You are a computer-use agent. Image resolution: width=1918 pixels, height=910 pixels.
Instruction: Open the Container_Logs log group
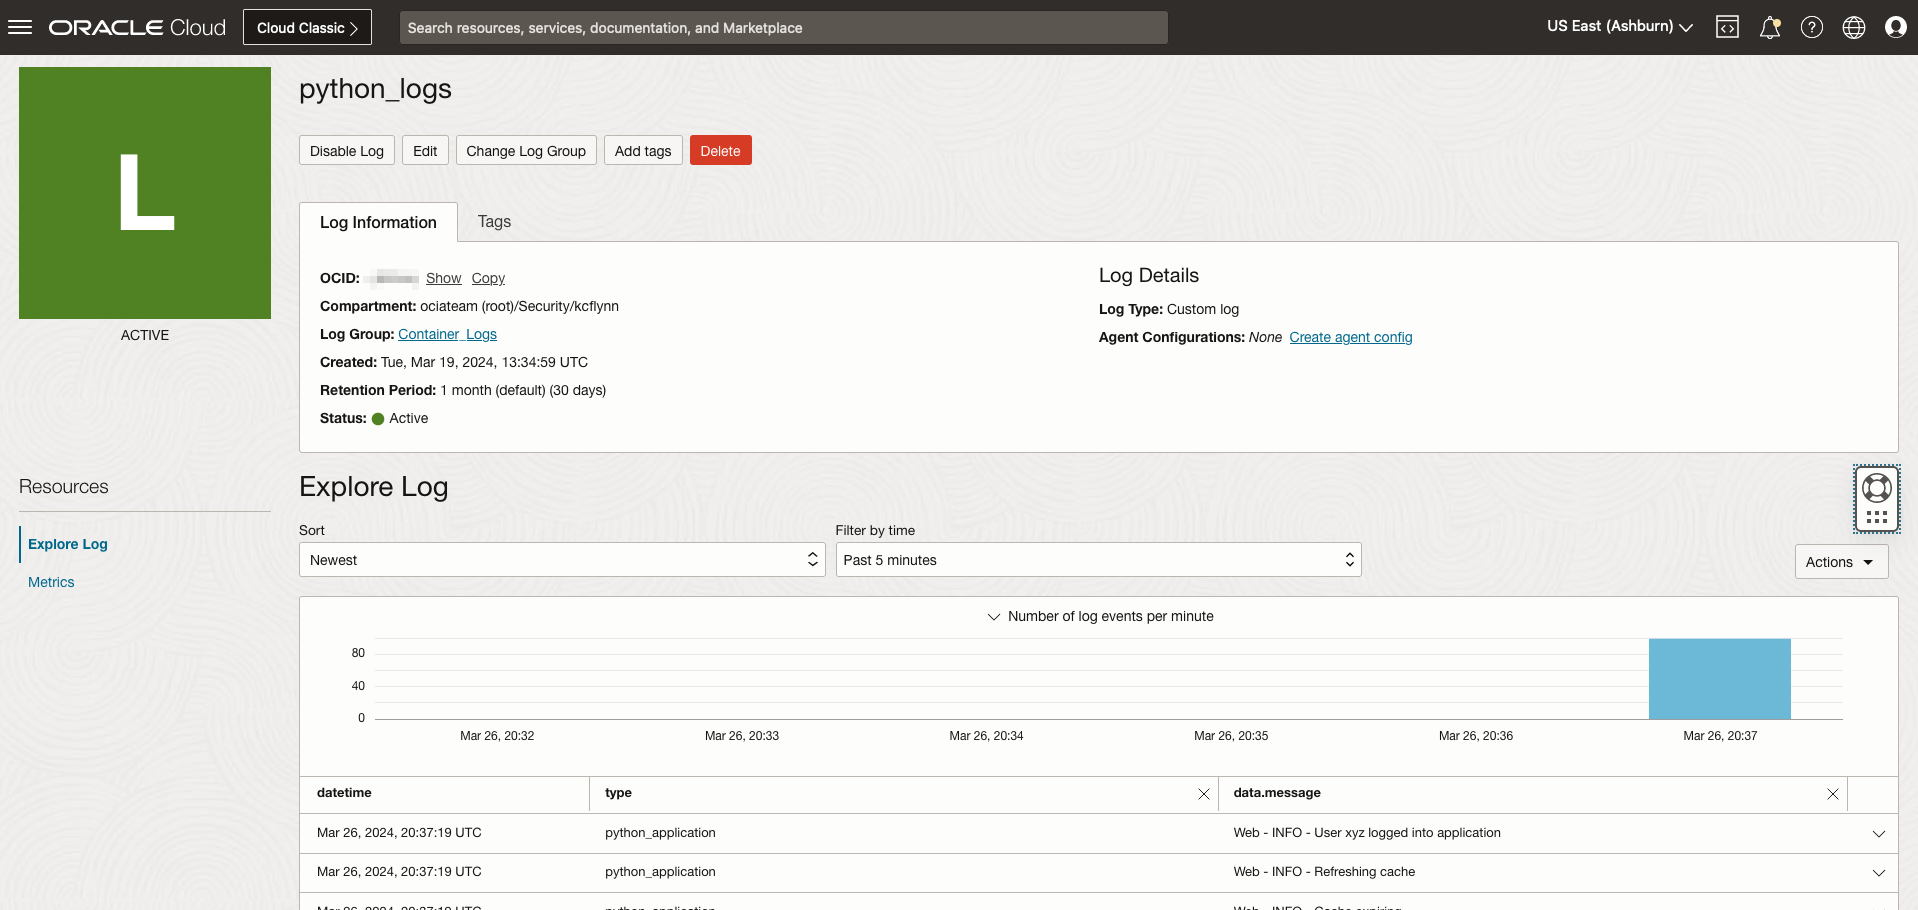[x=447, y=334]
